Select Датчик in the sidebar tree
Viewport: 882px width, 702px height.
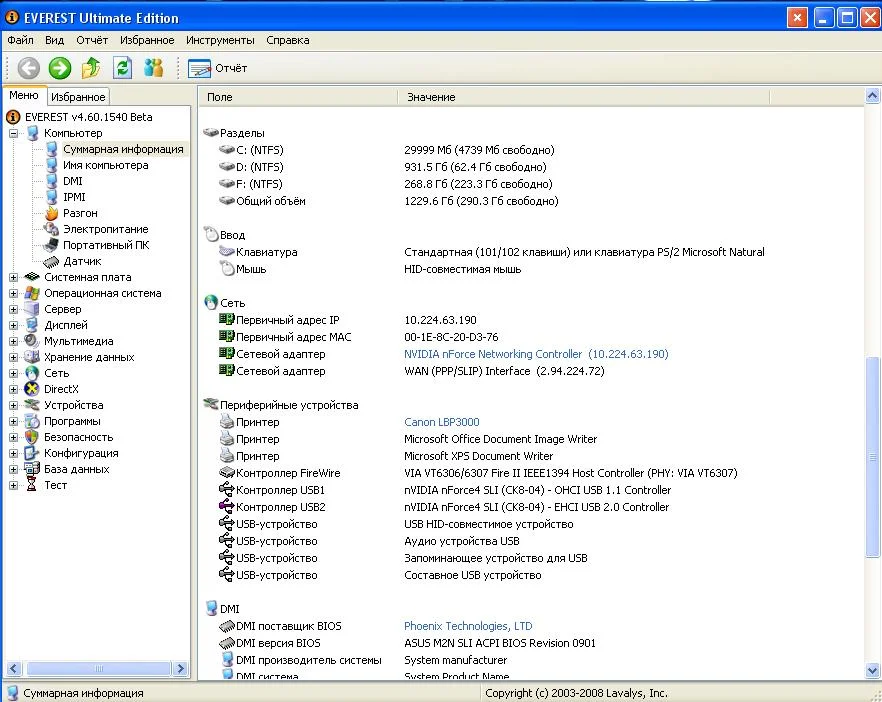(82, 261)
